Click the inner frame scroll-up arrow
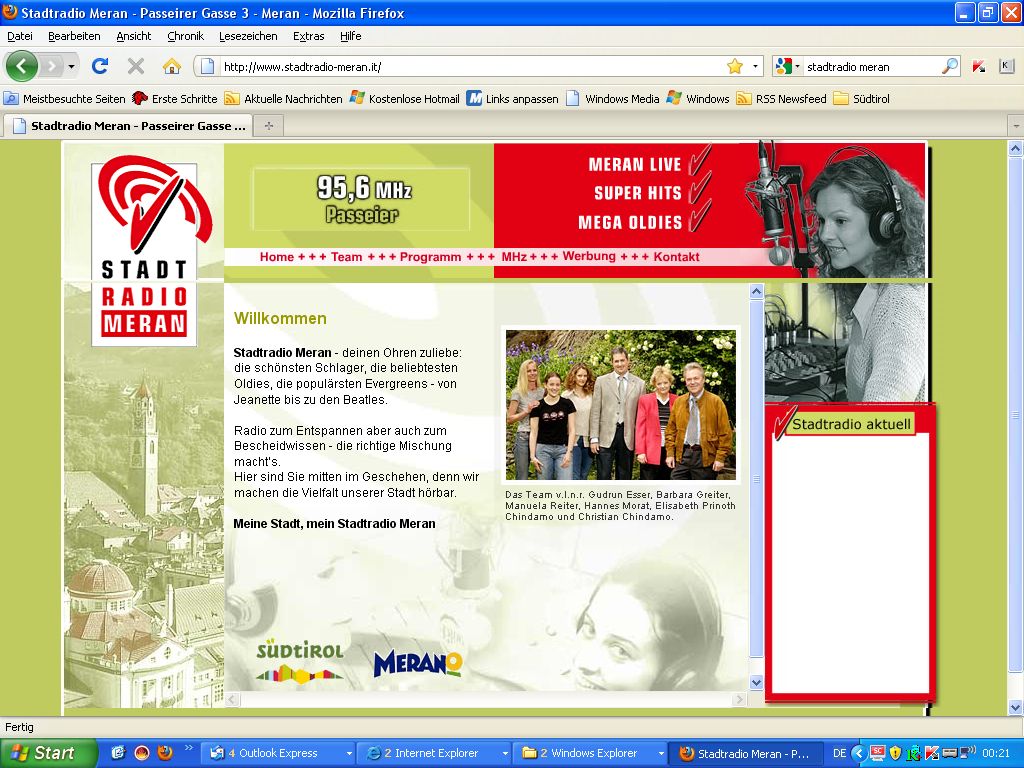Screen dimensions: 1024x768 [x=756, y=291]
